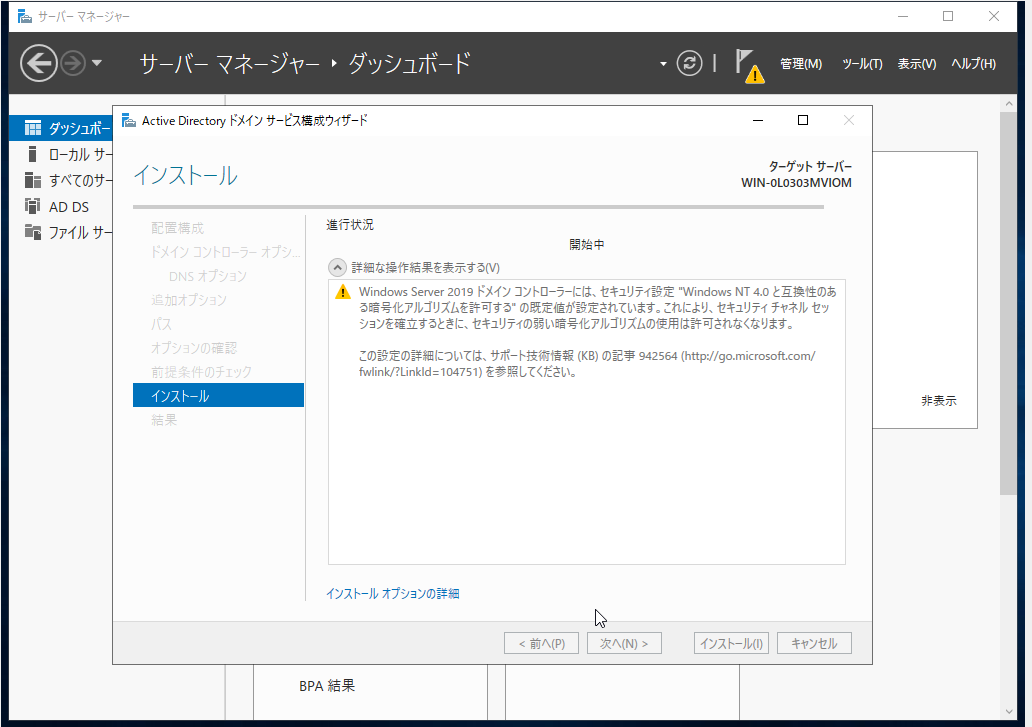Click the 次へ(N) > button
Viewport: 1032px width, 727px height.
coord(624,643)
